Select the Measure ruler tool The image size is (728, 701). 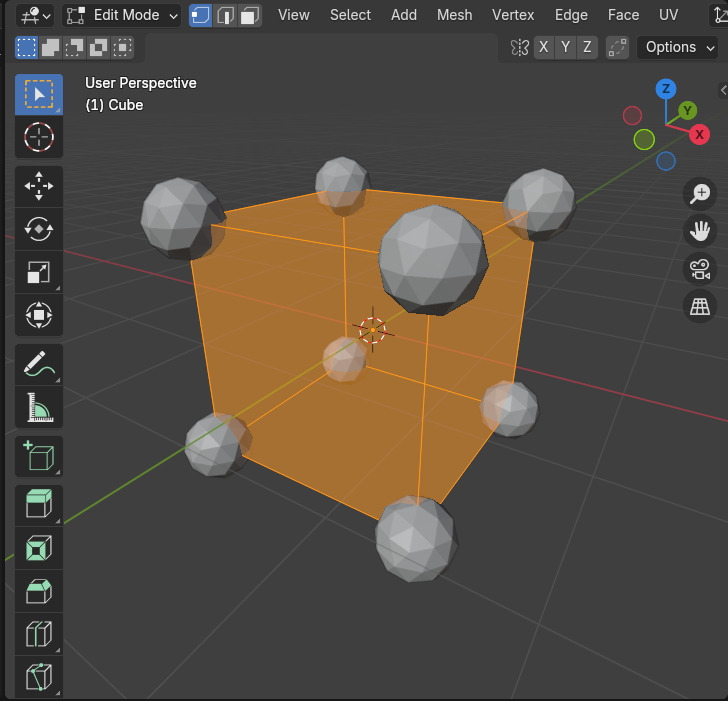click(x=39, y=407)
